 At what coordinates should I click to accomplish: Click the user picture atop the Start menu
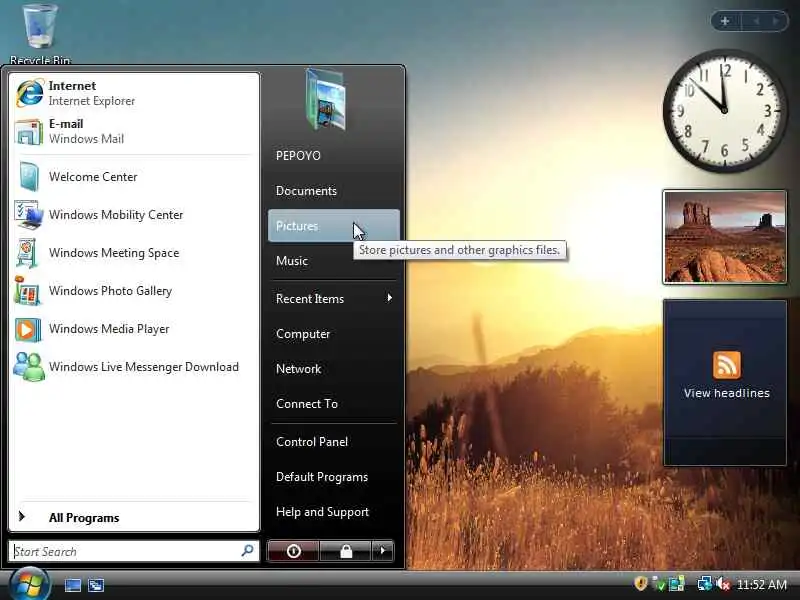coord(326,100)
